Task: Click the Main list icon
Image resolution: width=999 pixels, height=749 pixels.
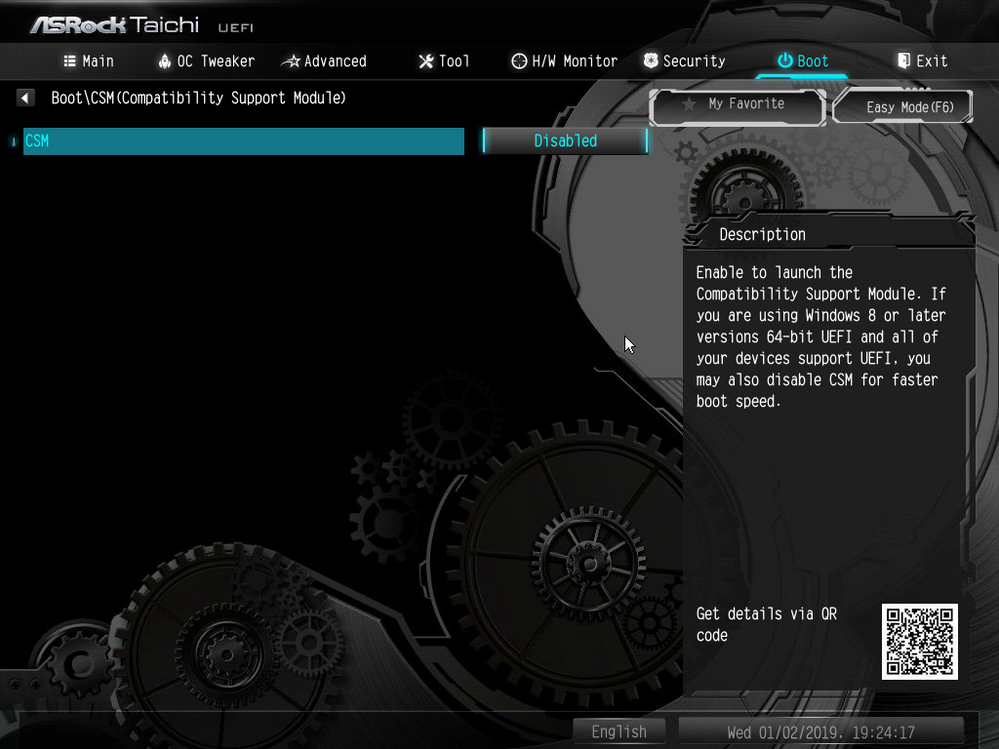Action: tap(69, 61)
